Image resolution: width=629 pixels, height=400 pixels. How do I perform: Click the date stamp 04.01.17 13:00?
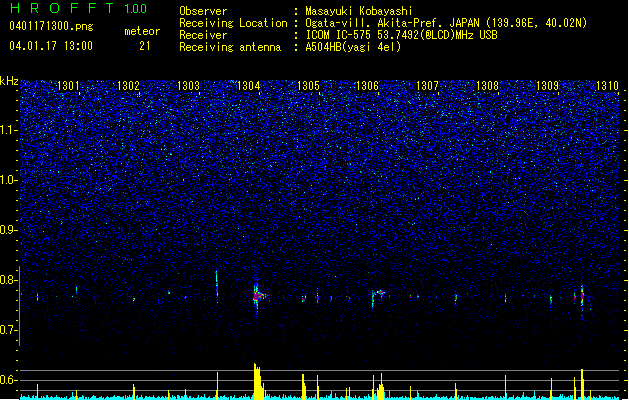(x=51, y=46)
